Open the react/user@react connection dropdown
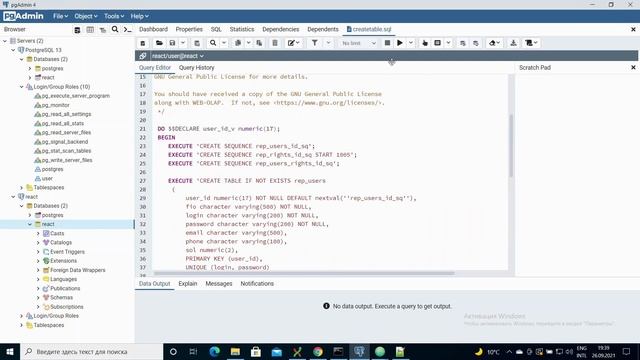The height and width of the screenshot is (360, 640). (x=178, y=56)
